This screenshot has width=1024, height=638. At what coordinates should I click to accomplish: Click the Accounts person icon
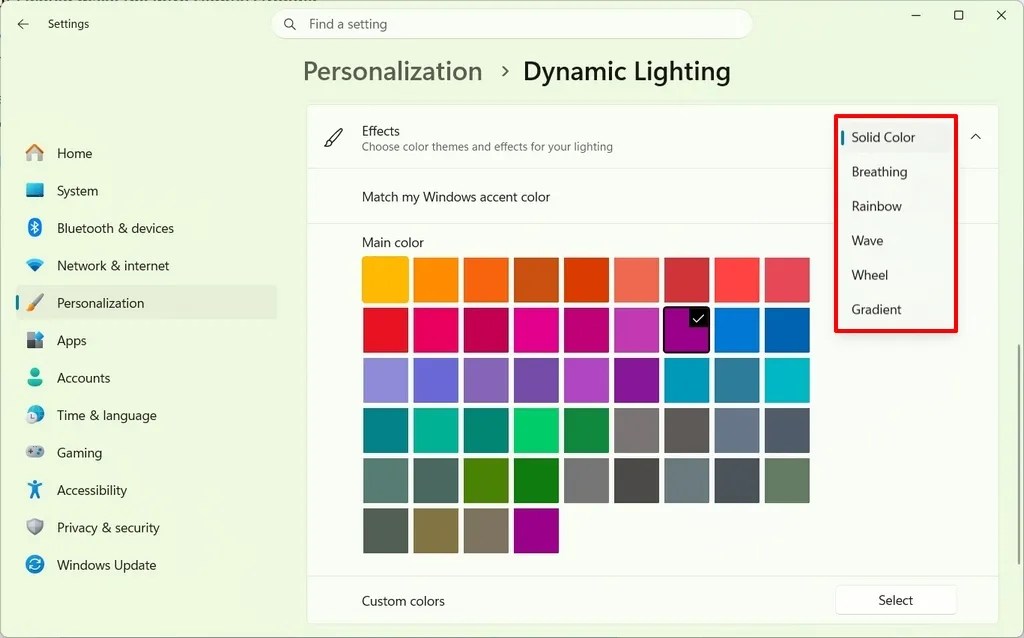click(x=35, y=377)
